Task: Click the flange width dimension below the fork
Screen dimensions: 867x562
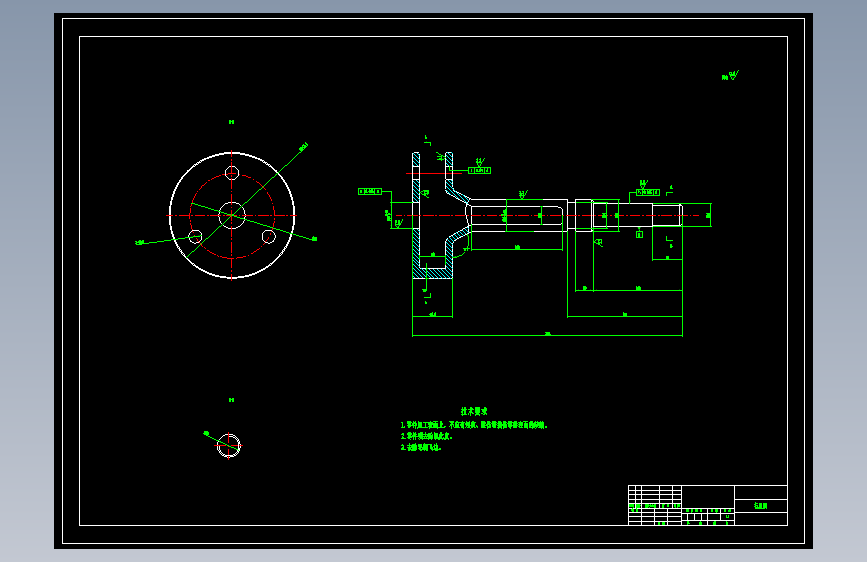Action: point(433,316)
